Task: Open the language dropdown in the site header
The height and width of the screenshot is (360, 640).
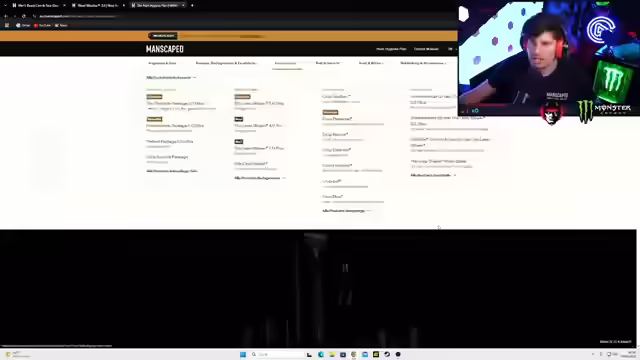Action: (x=452, y=49)
